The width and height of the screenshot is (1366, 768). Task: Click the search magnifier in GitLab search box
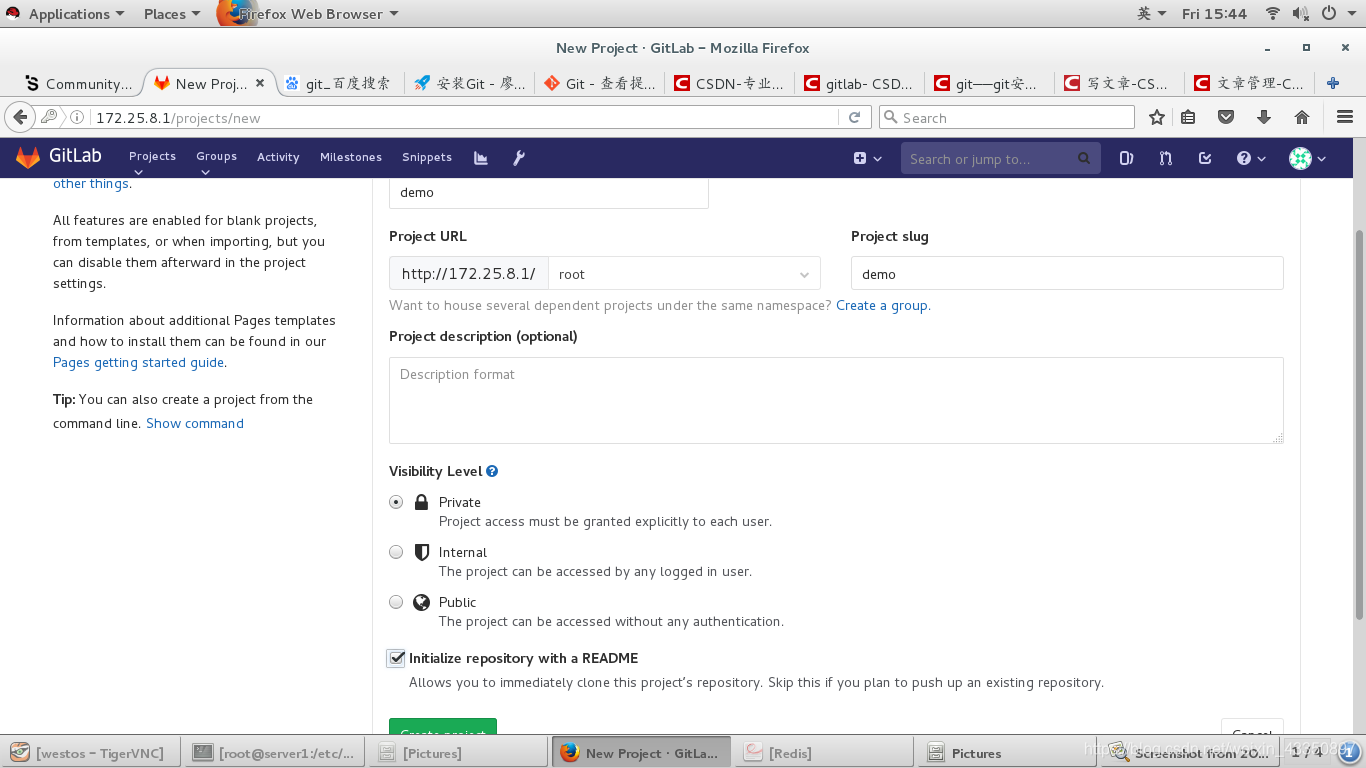pyautogui.click(x=1084, y=158)
